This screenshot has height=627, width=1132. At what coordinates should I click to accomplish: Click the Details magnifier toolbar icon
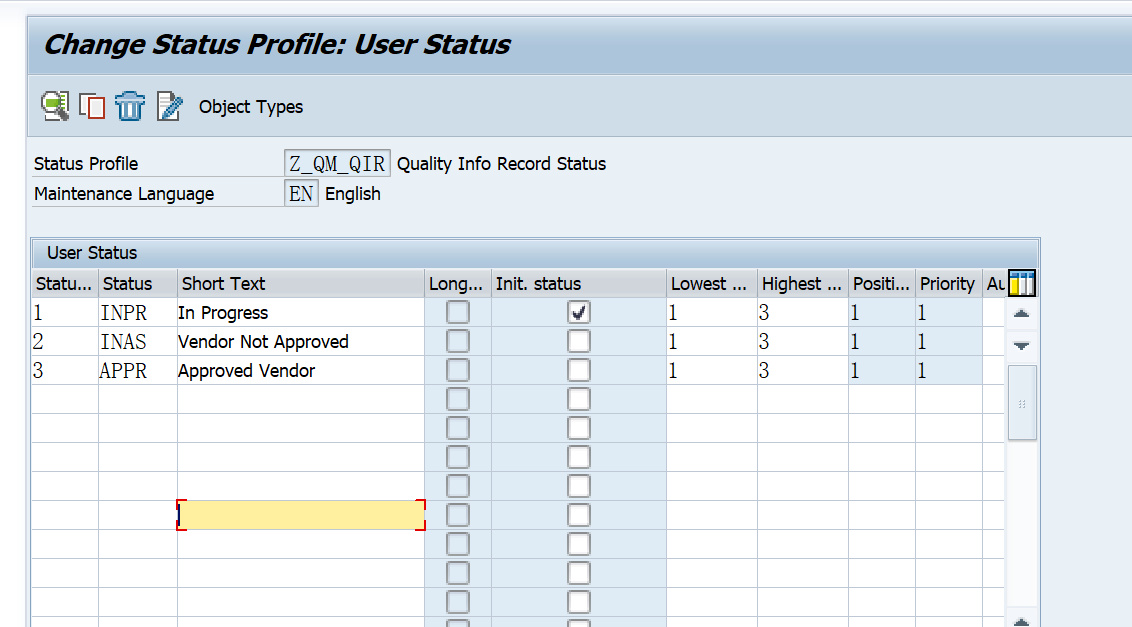point(55,106)
